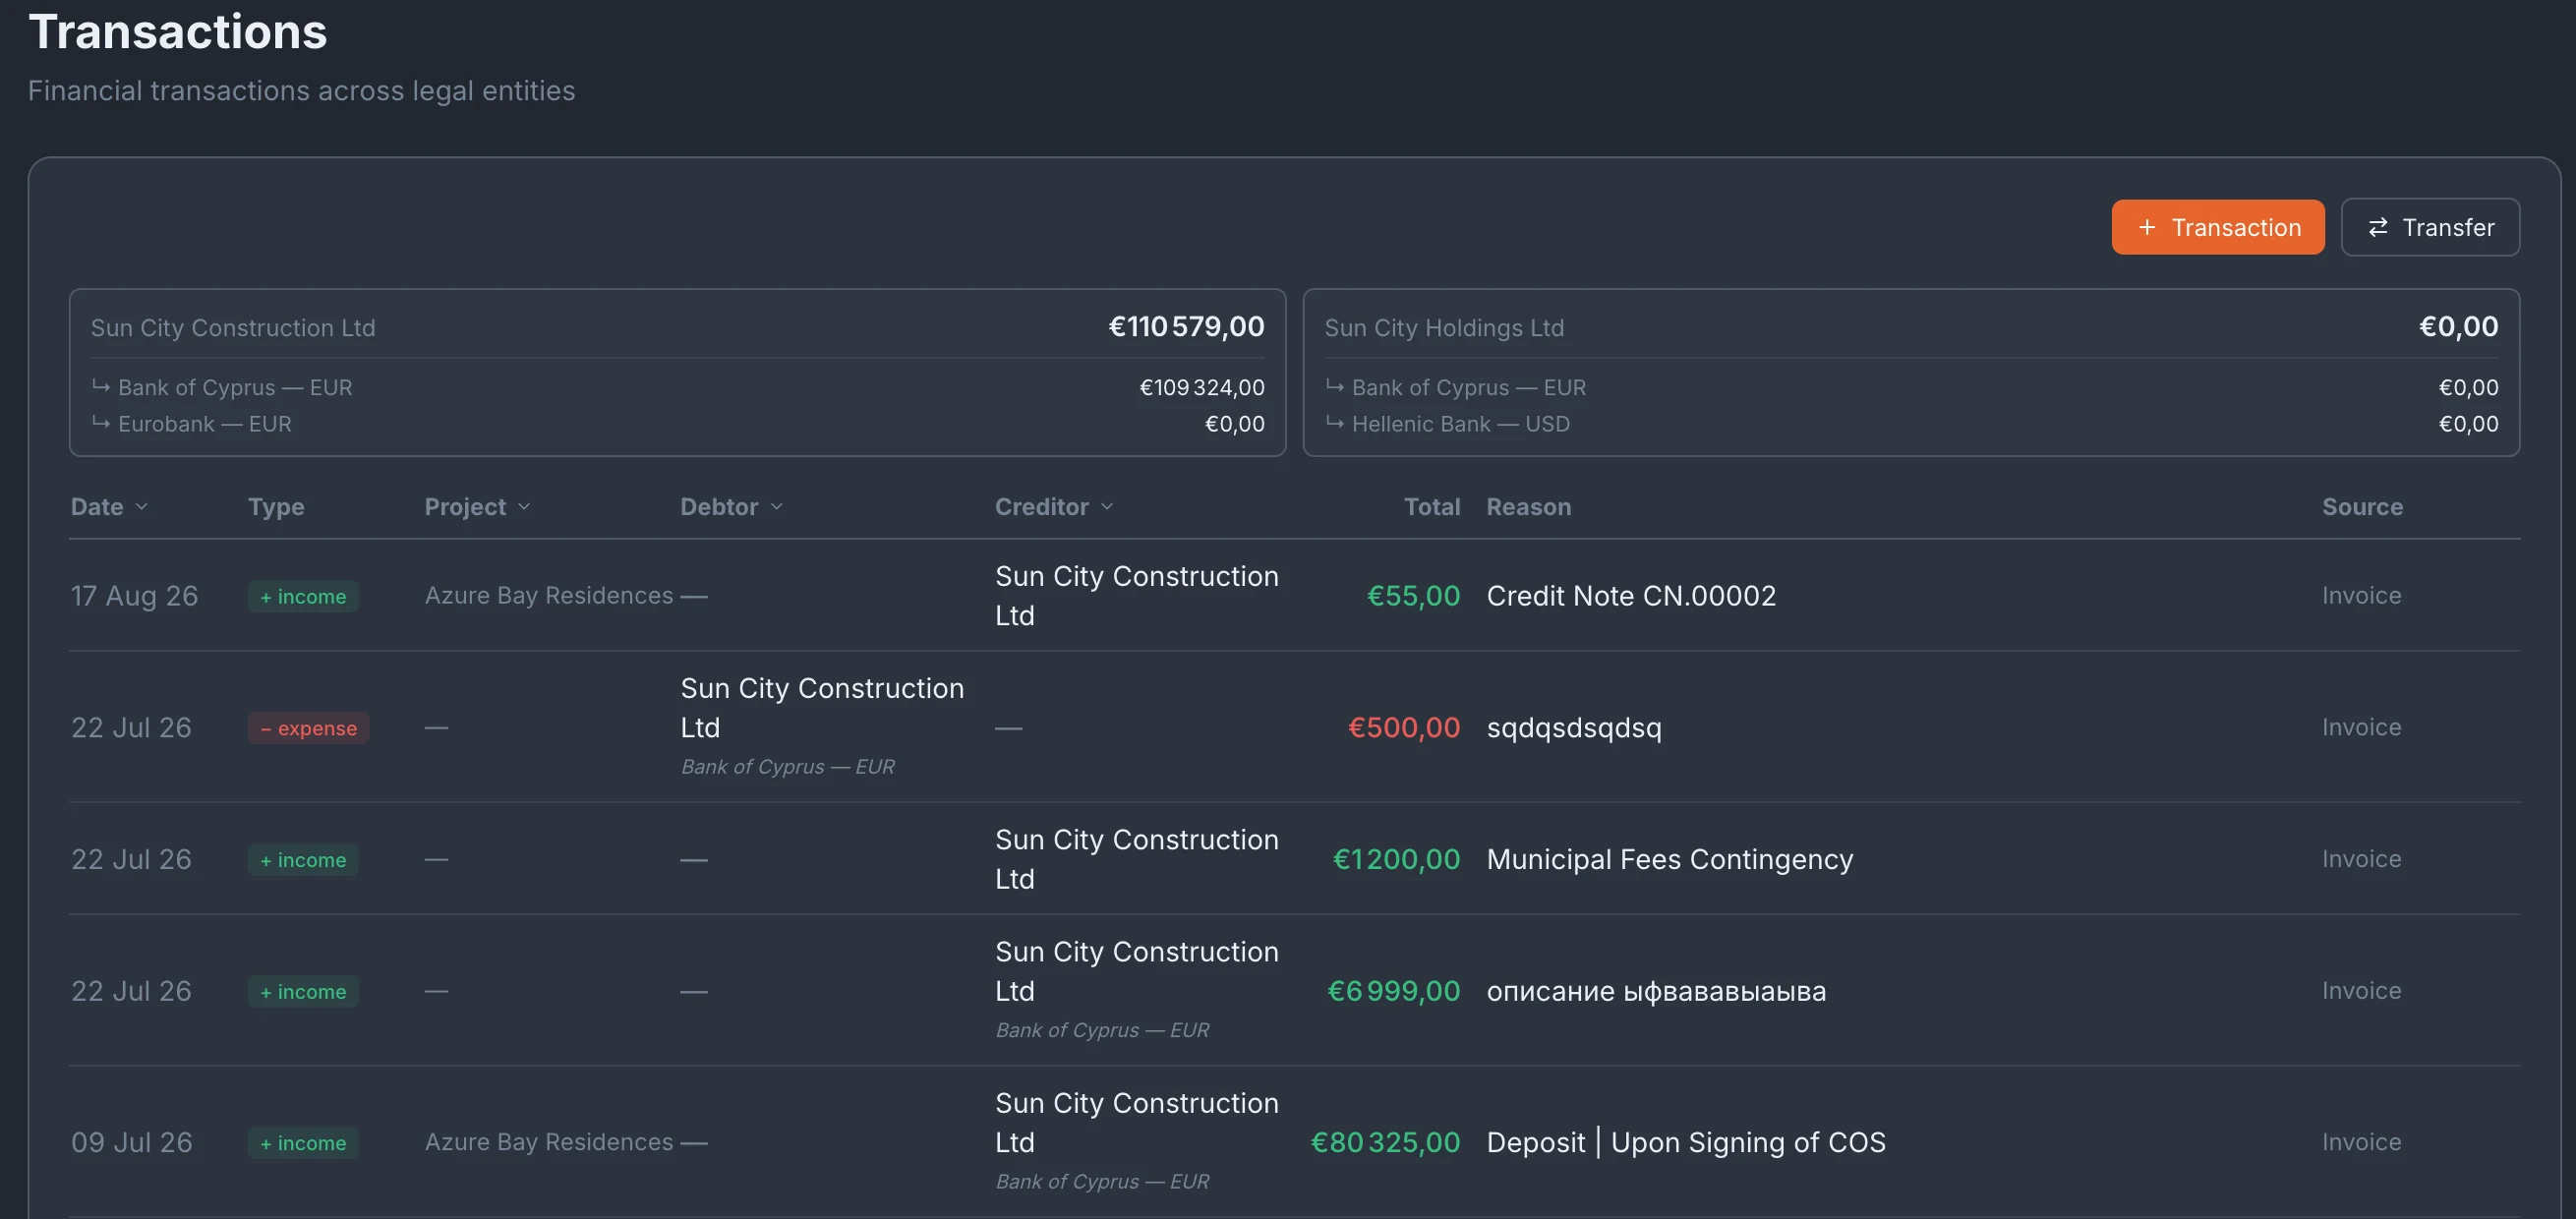This screenshot has height=1219, width=2576.
Task: Click the €6 999,00 income amount
Action: click(1393, 991)
